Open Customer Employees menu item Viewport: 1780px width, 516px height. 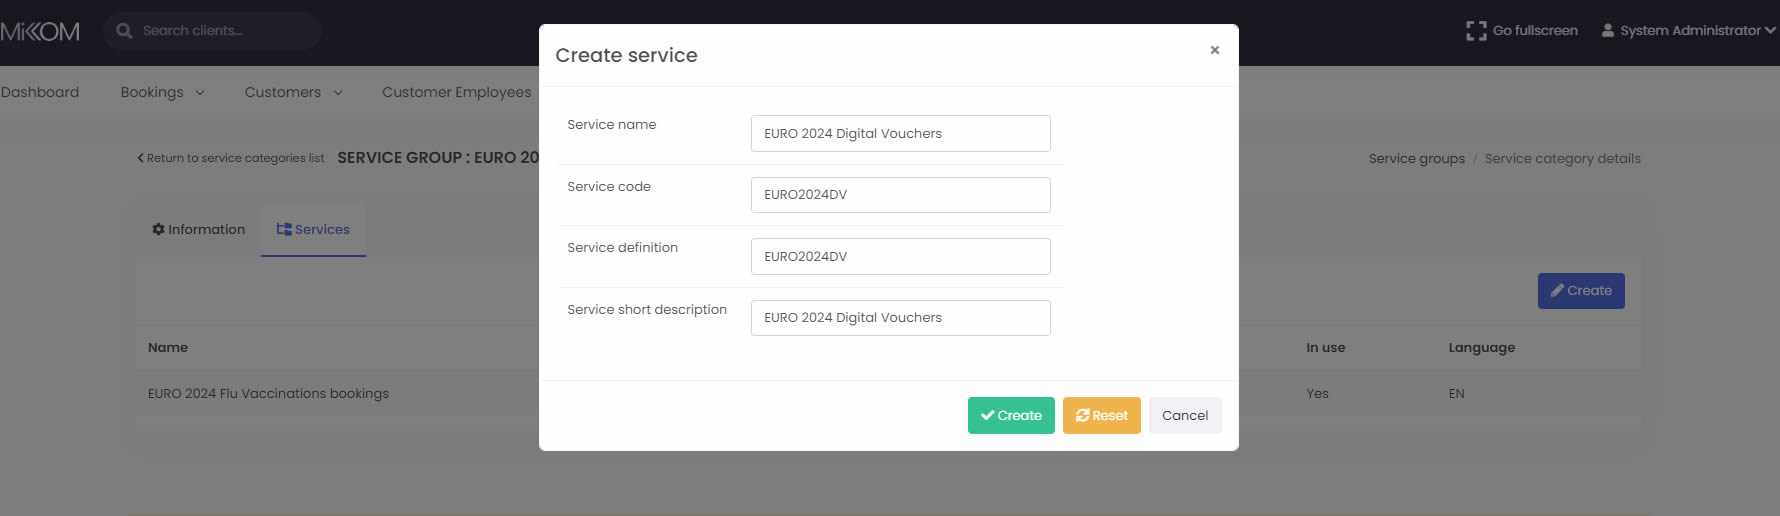tap(456, 92)
